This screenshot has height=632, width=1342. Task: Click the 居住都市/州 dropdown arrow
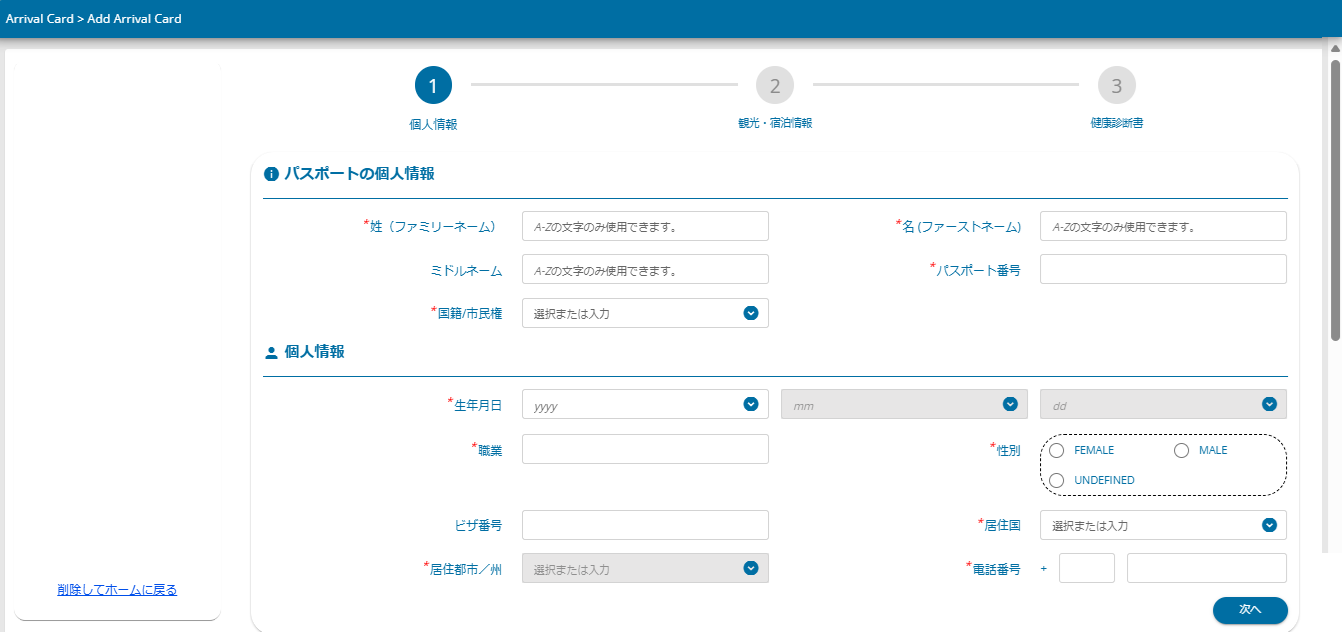click(751, 568)
